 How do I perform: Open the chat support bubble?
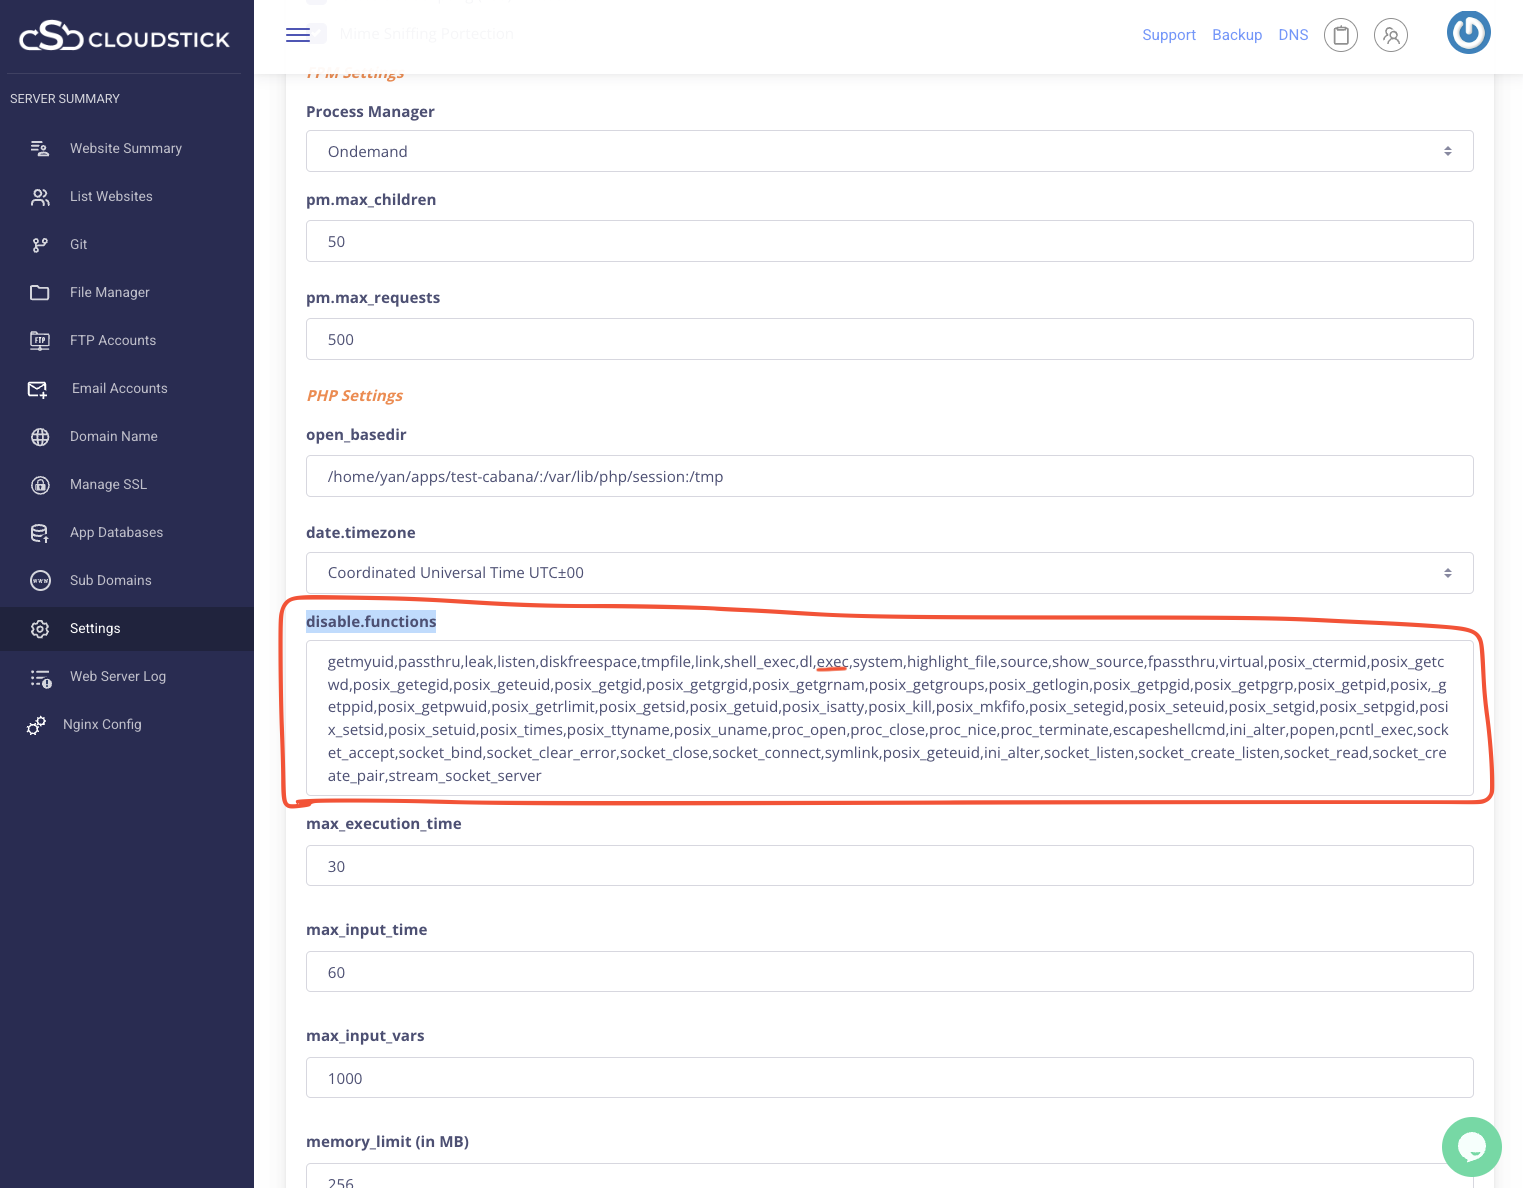tap(1471, 1146)
